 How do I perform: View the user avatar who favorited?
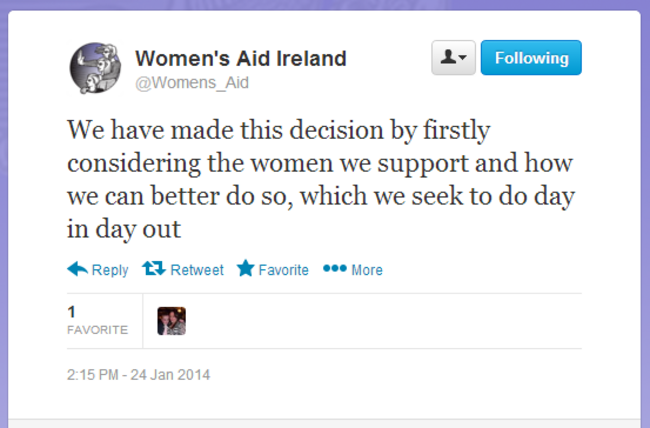click(172, 321)
